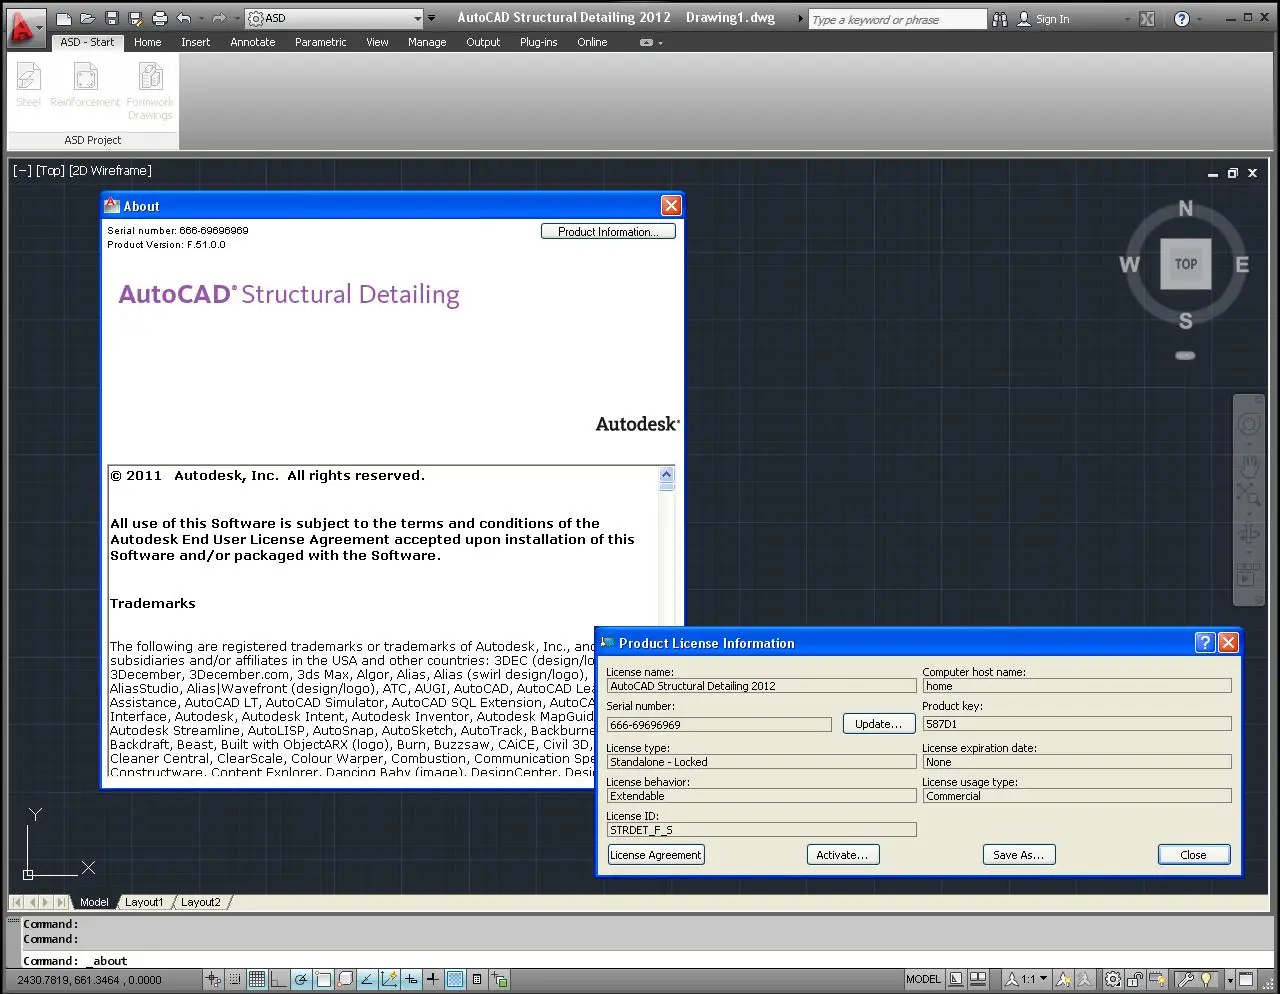Create a new drawing from Quick Access toolbar
1280x994 pixels.
click(64, 19)
